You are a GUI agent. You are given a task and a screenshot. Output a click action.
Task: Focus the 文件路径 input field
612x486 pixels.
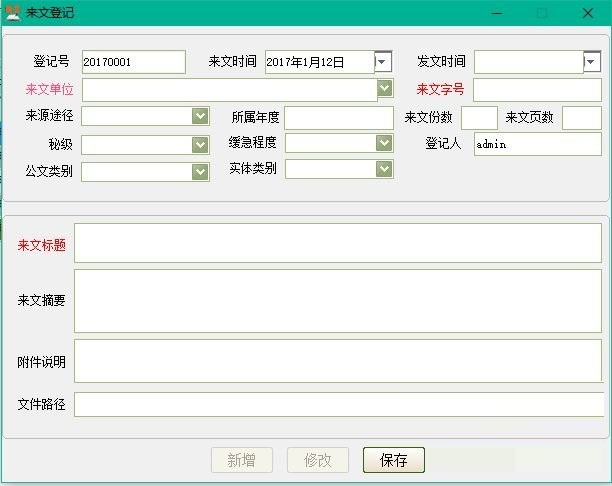point(339,405)
